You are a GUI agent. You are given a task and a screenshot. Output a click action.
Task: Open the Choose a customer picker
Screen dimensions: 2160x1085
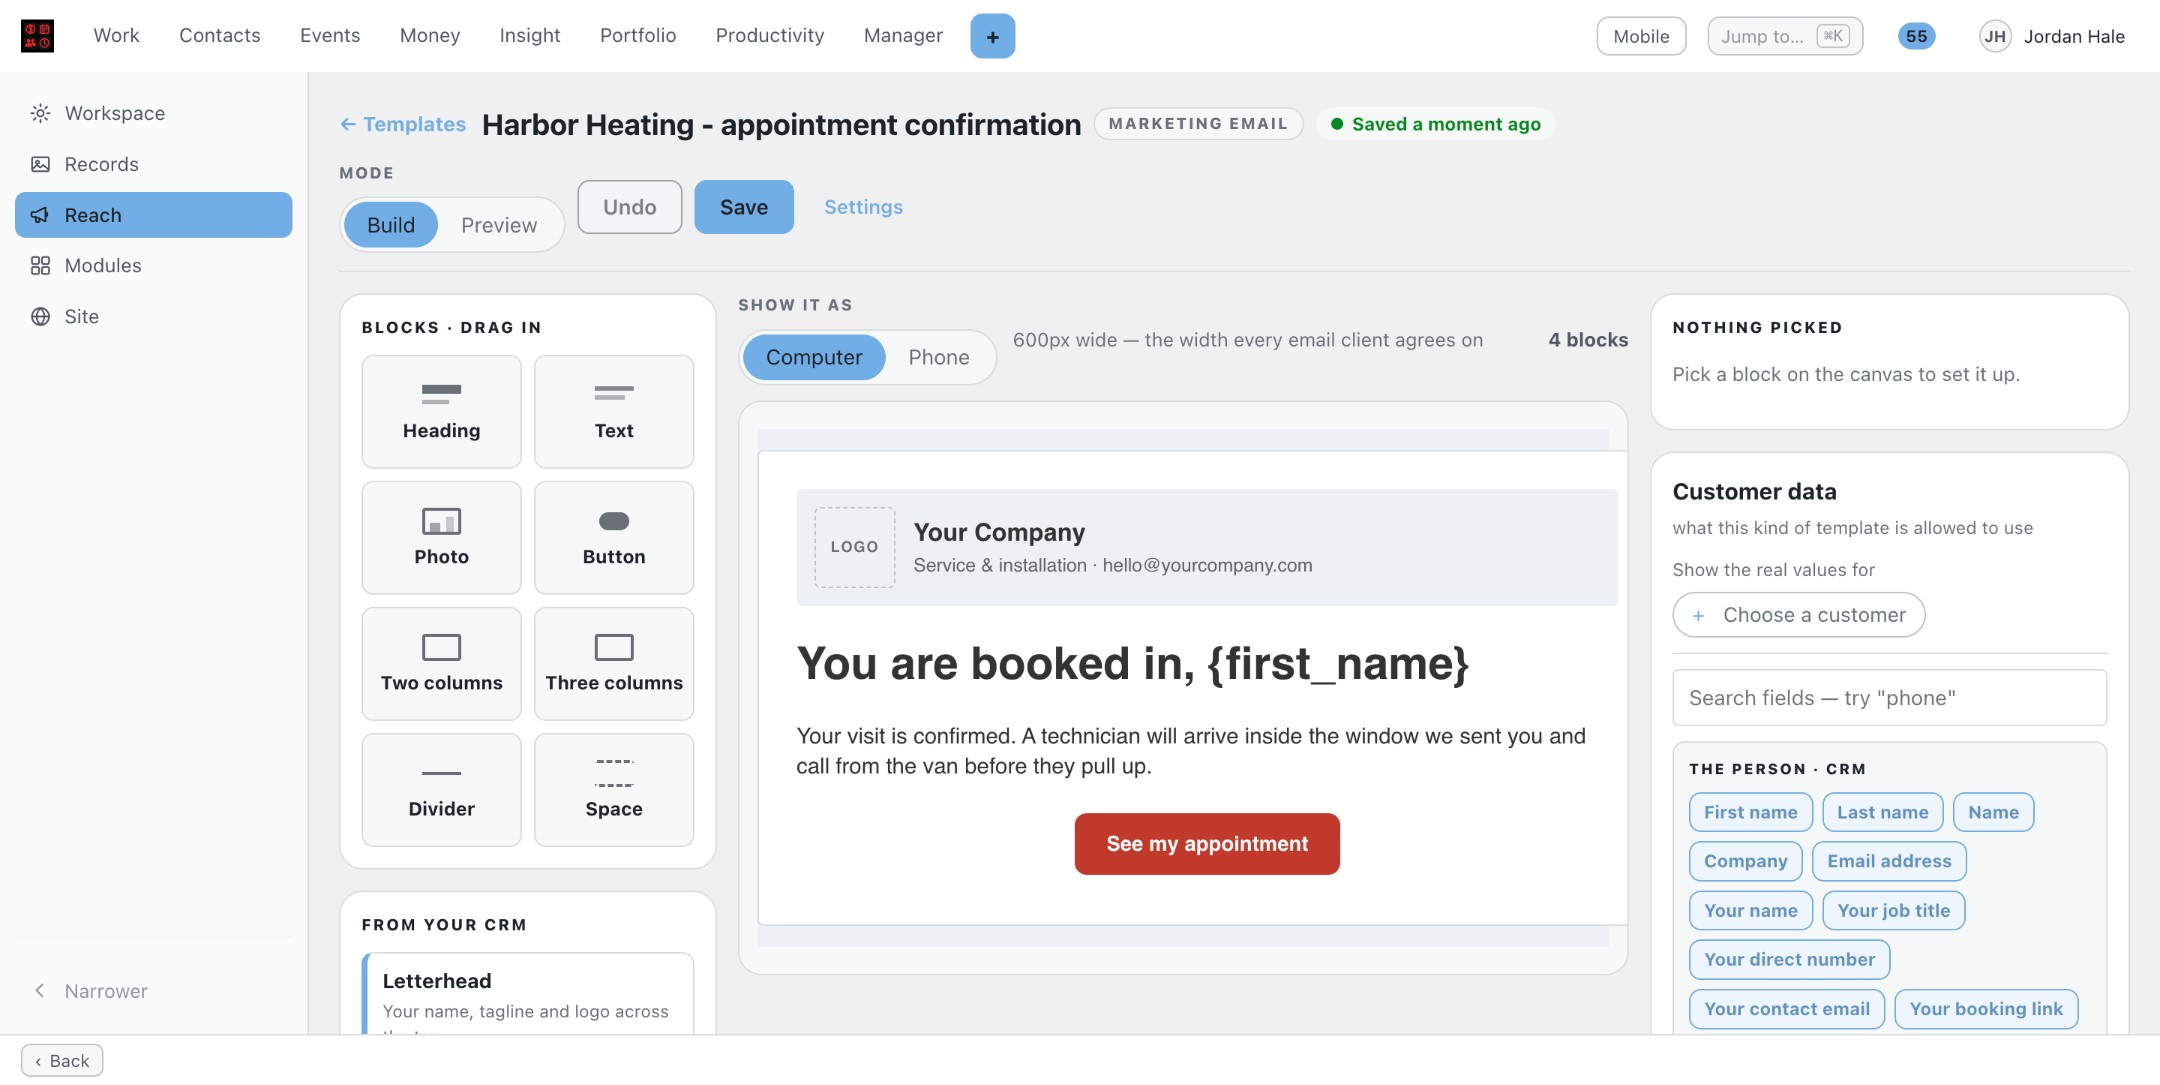[x=1798, y=615]
